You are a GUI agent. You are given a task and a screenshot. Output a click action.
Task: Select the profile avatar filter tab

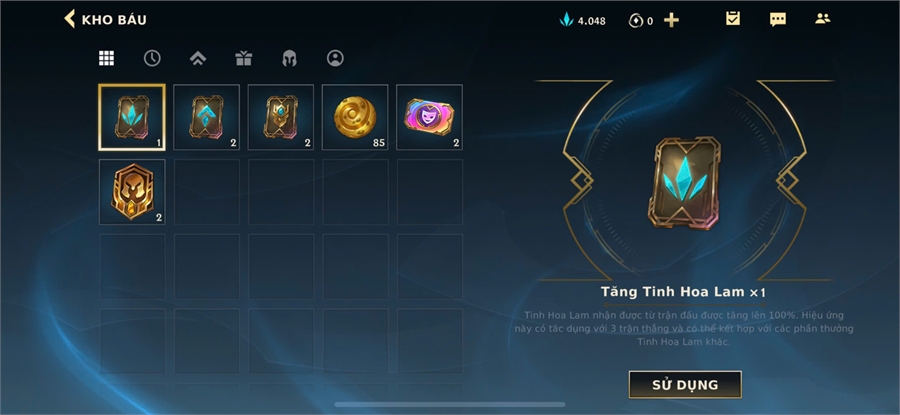pos(335,58)
